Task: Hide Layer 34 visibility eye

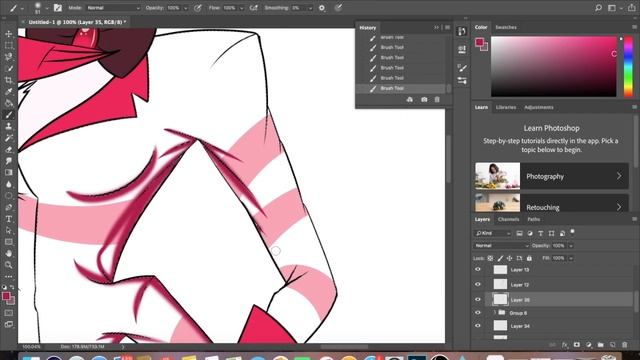Action: [478, 326]
